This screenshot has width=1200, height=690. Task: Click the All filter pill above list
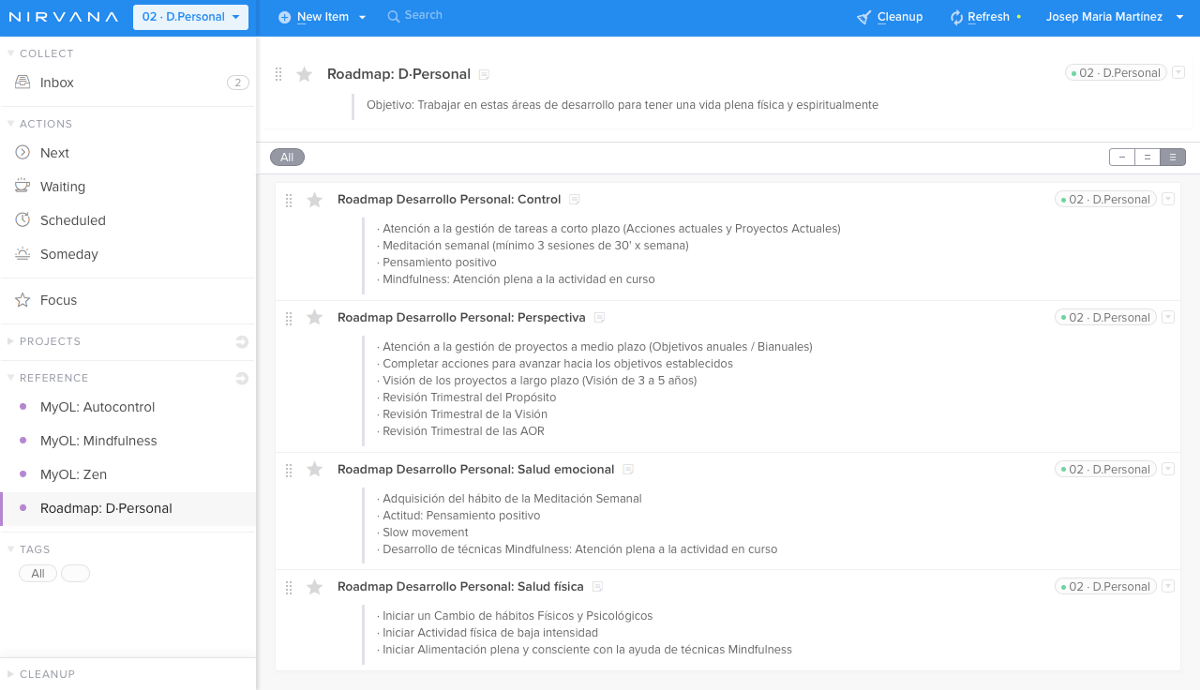[x=287, y=157]
